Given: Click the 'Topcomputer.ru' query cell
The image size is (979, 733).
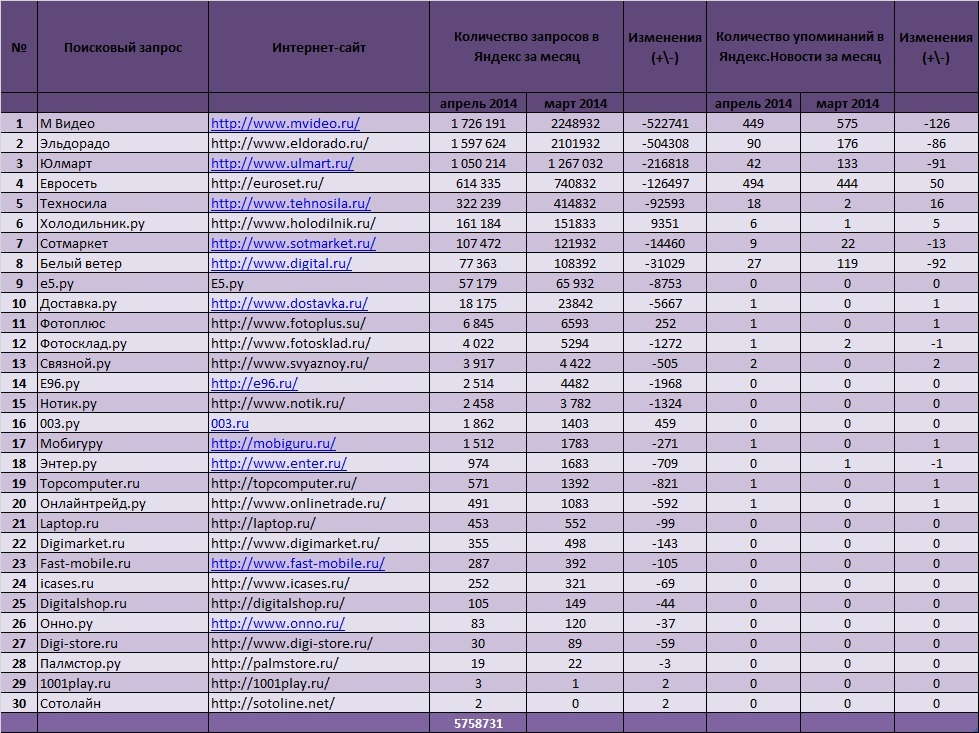Looking at the screenshot, I should click(123, 483).
